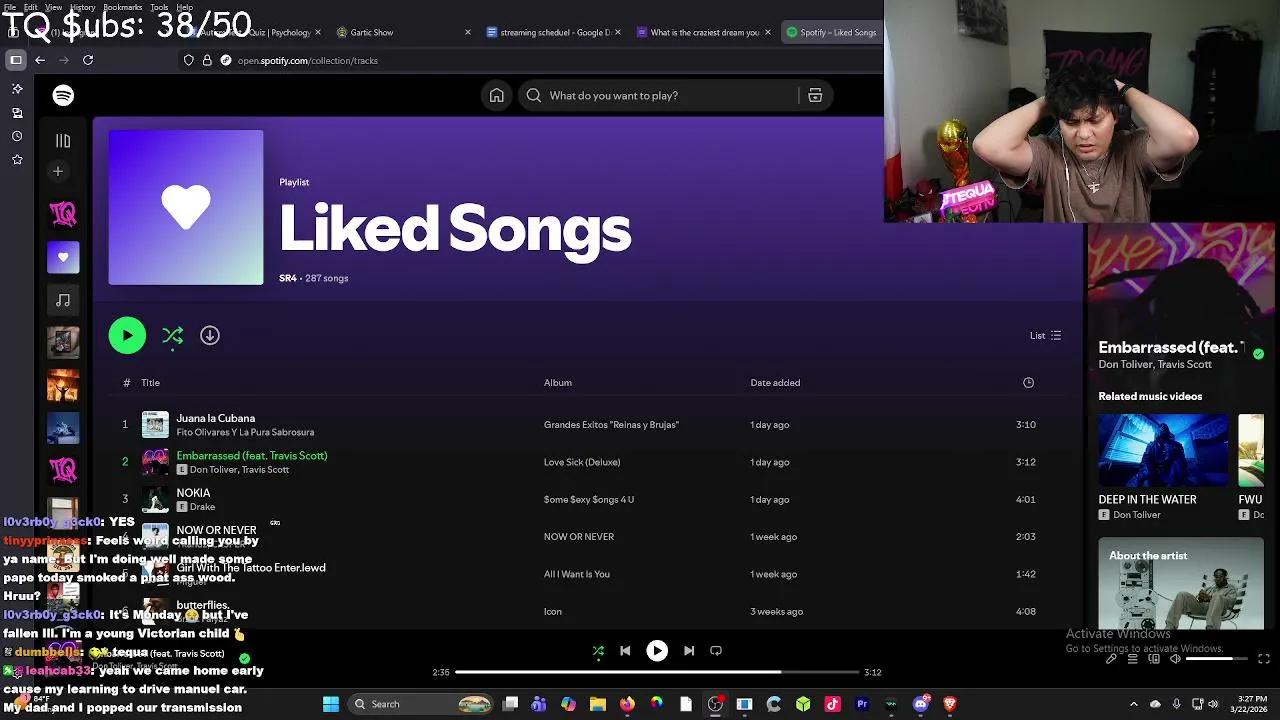The height and width of the screenshot is (720, 1280).
Task: Open Discord from taskbar
Action: click(x=921, y=704)
